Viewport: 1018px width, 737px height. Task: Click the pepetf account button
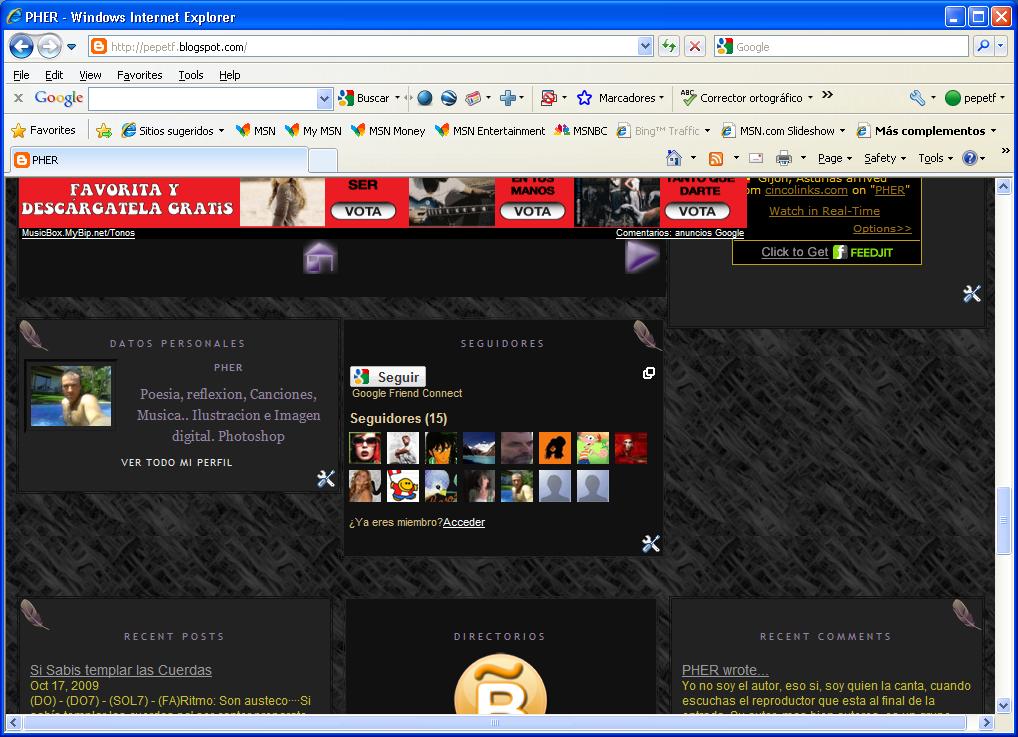click(975, 98)
